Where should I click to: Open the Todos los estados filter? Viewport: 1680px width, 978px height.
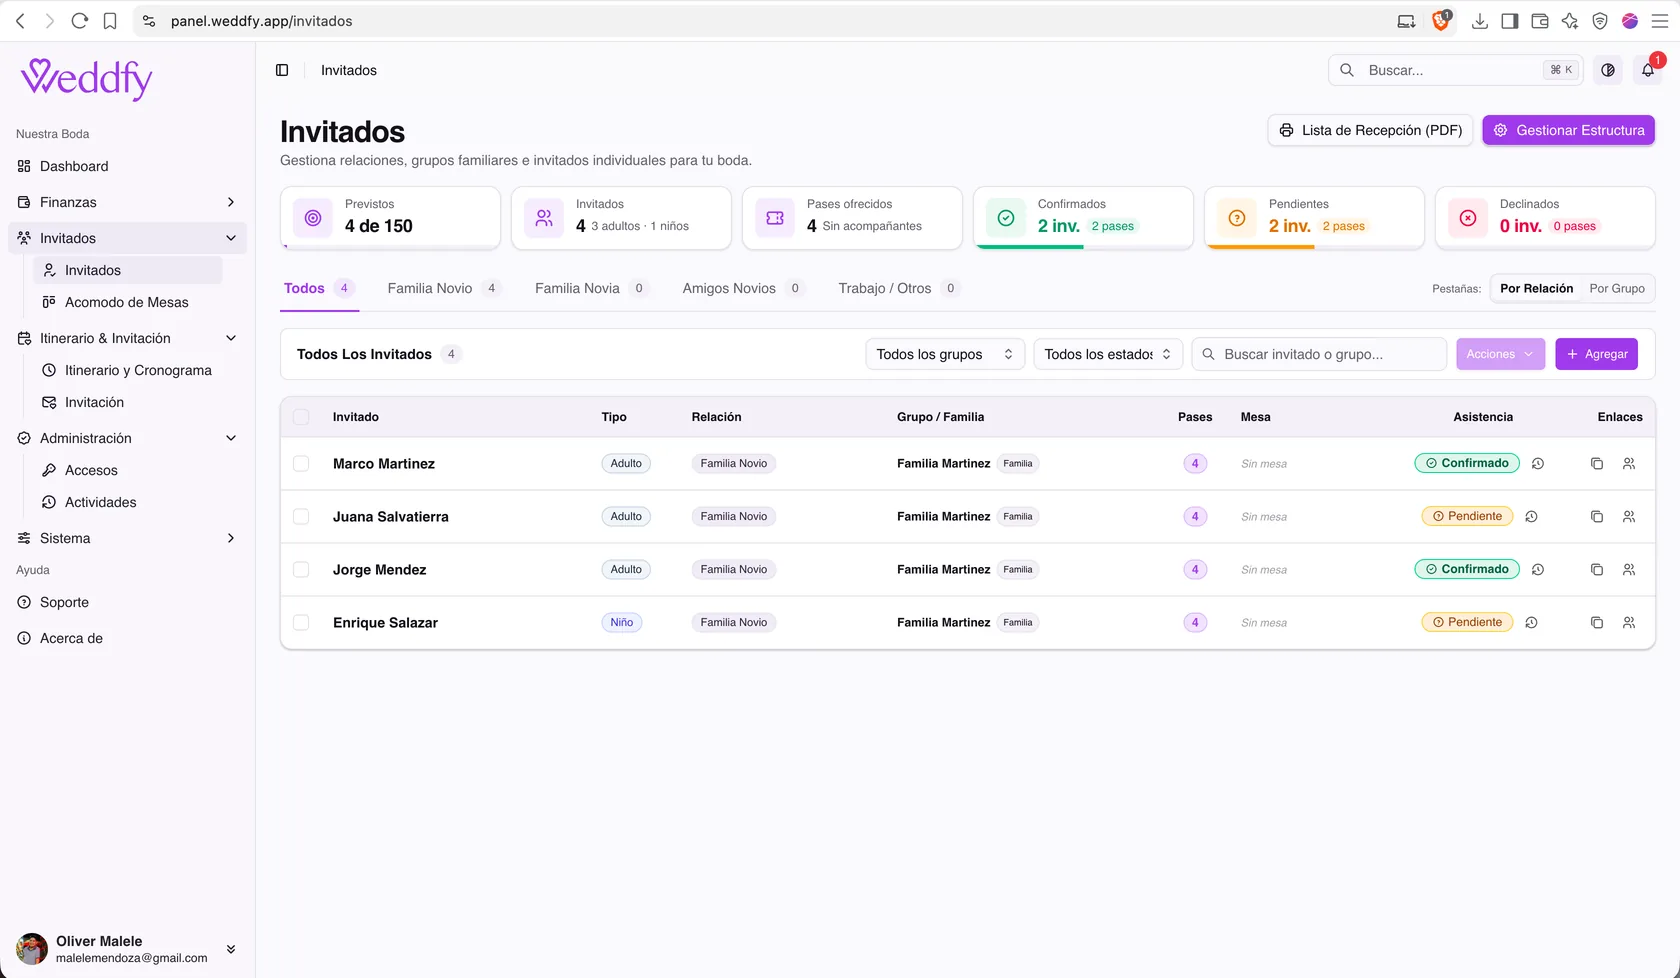1108,354
